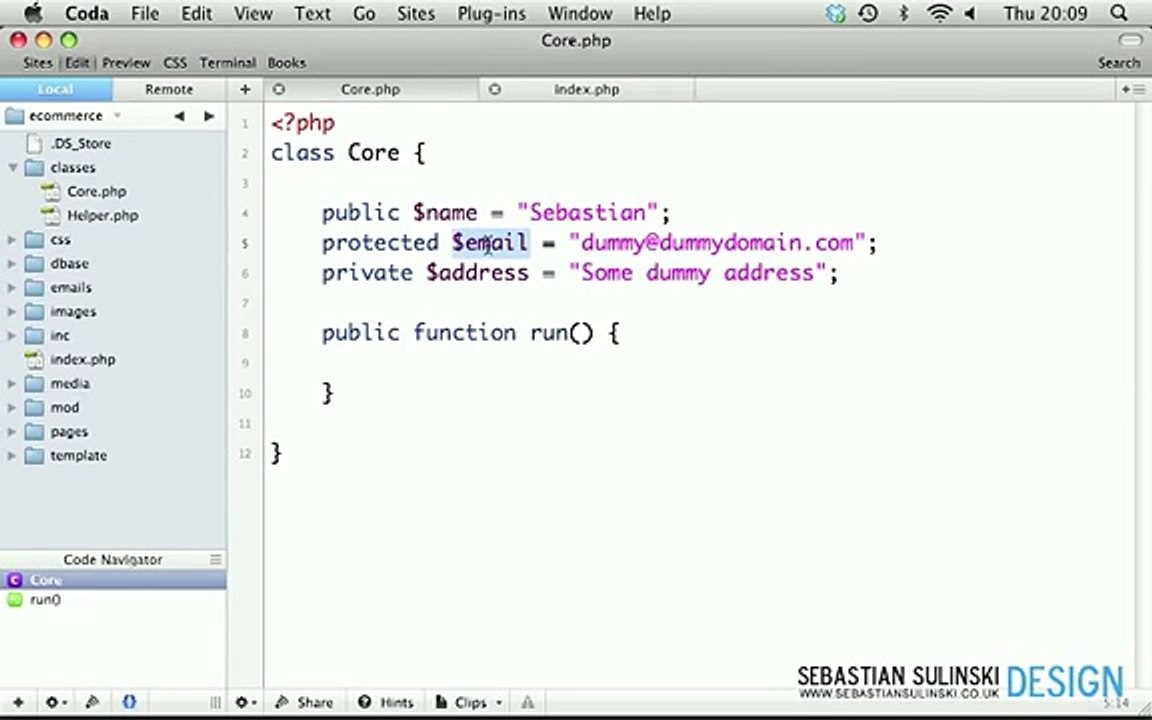Select the Remote files tab
The width and height of the screenshot is (1152, 720).
tap(169, 89)
